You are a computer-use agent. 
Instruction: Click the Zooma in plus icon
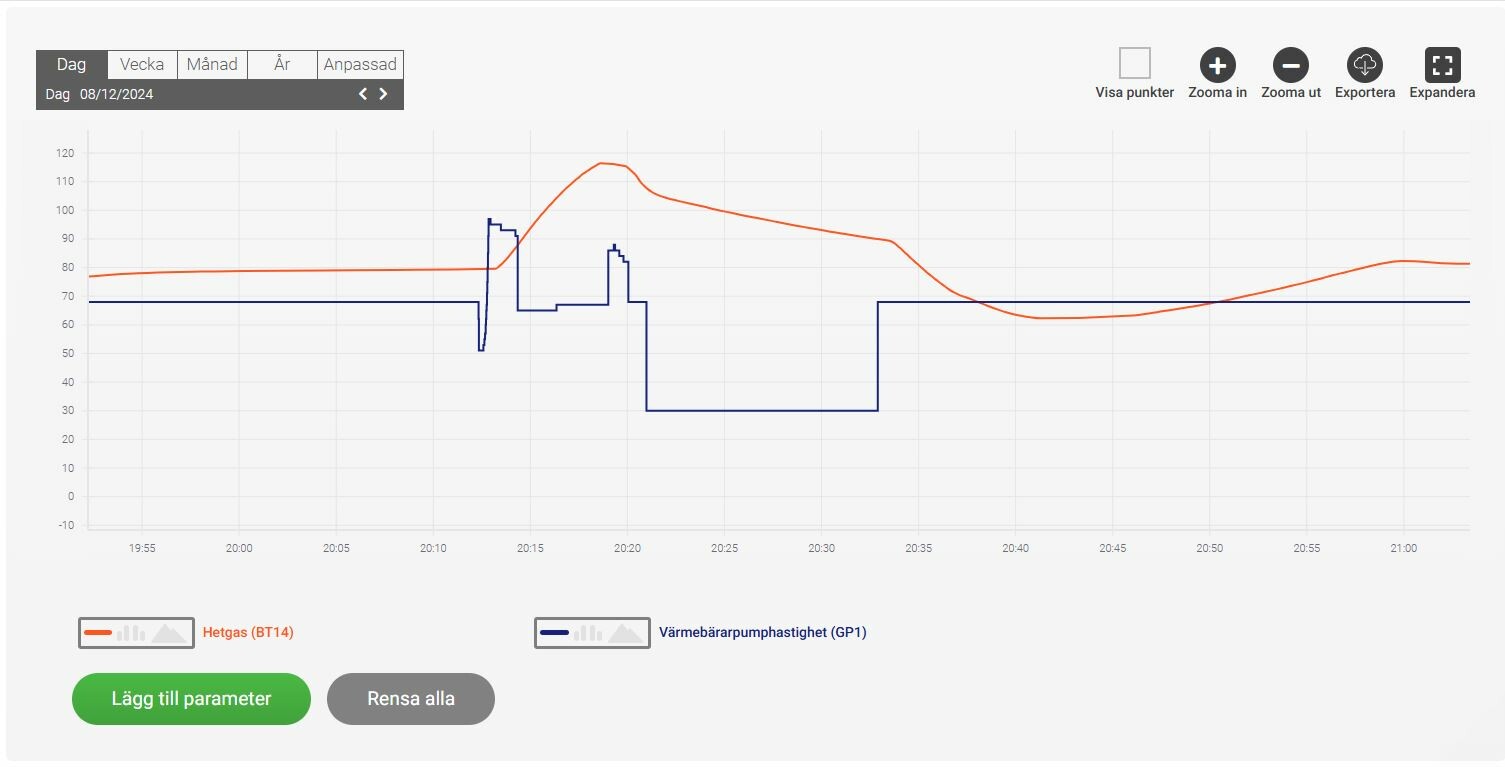(x=1217, y=66)
